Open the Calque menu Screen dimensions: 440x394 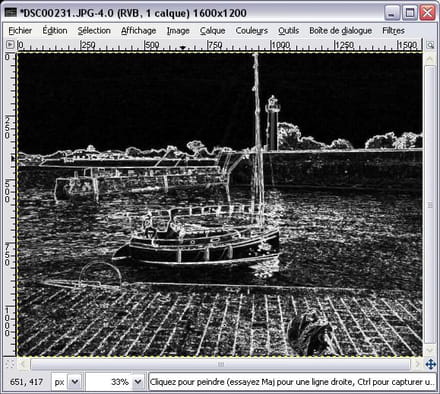coord(212,31)
